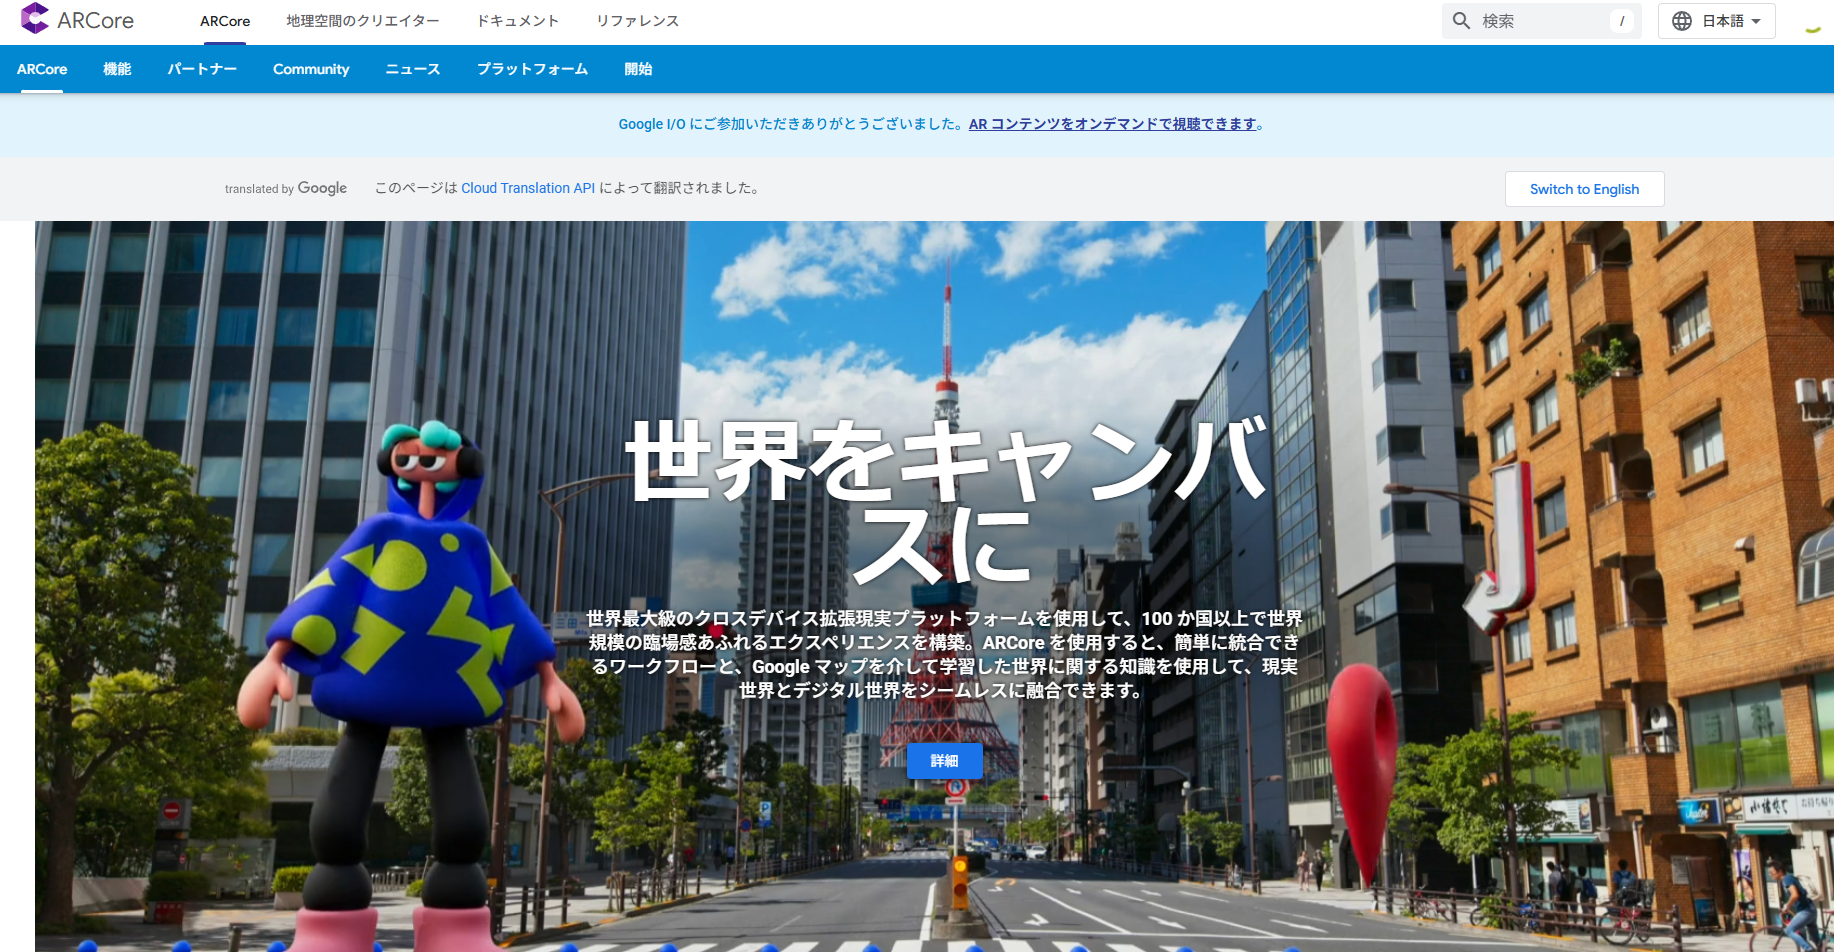Click the profile loading icon at top right
The height and width of the screenshot is (952, 1834).
tap(1812, 28)
